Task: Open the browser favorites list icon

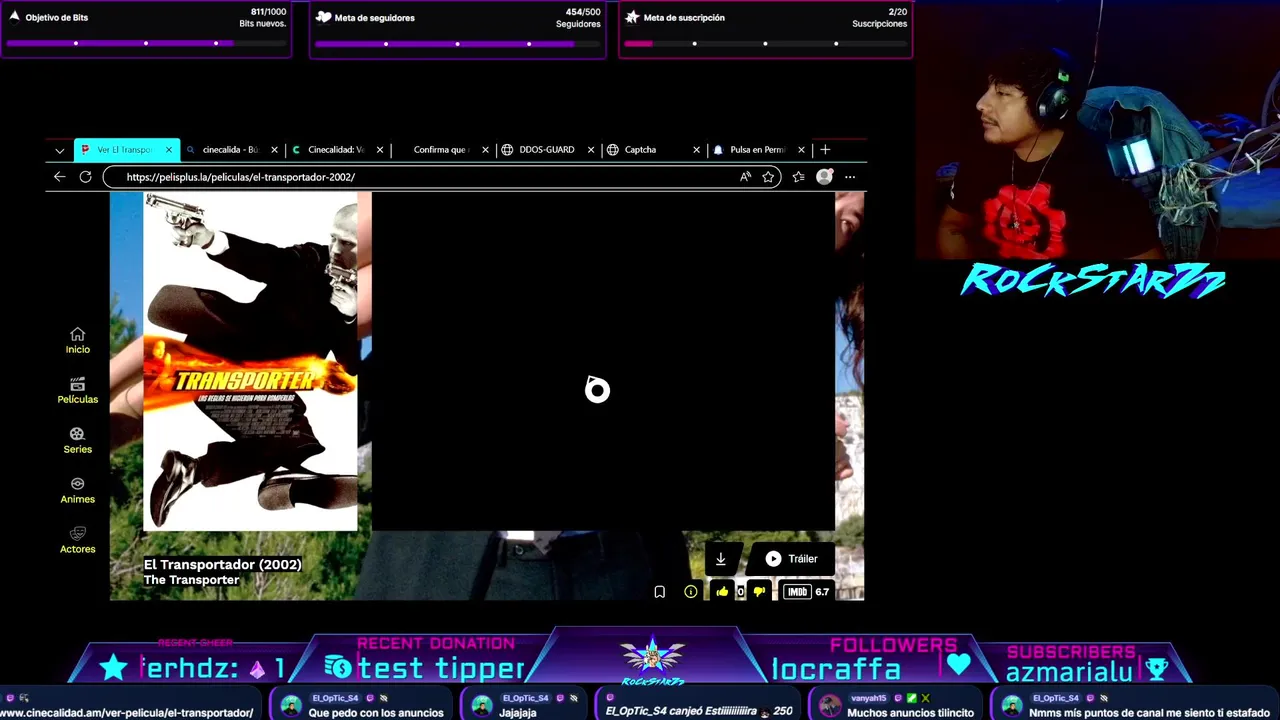Action: [798, 177]
